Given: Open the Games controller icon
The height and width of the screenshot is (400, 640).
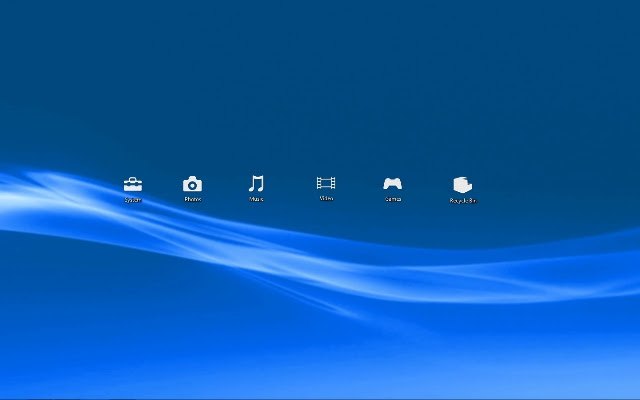Looking at the screenshot, I should [393, 184].
